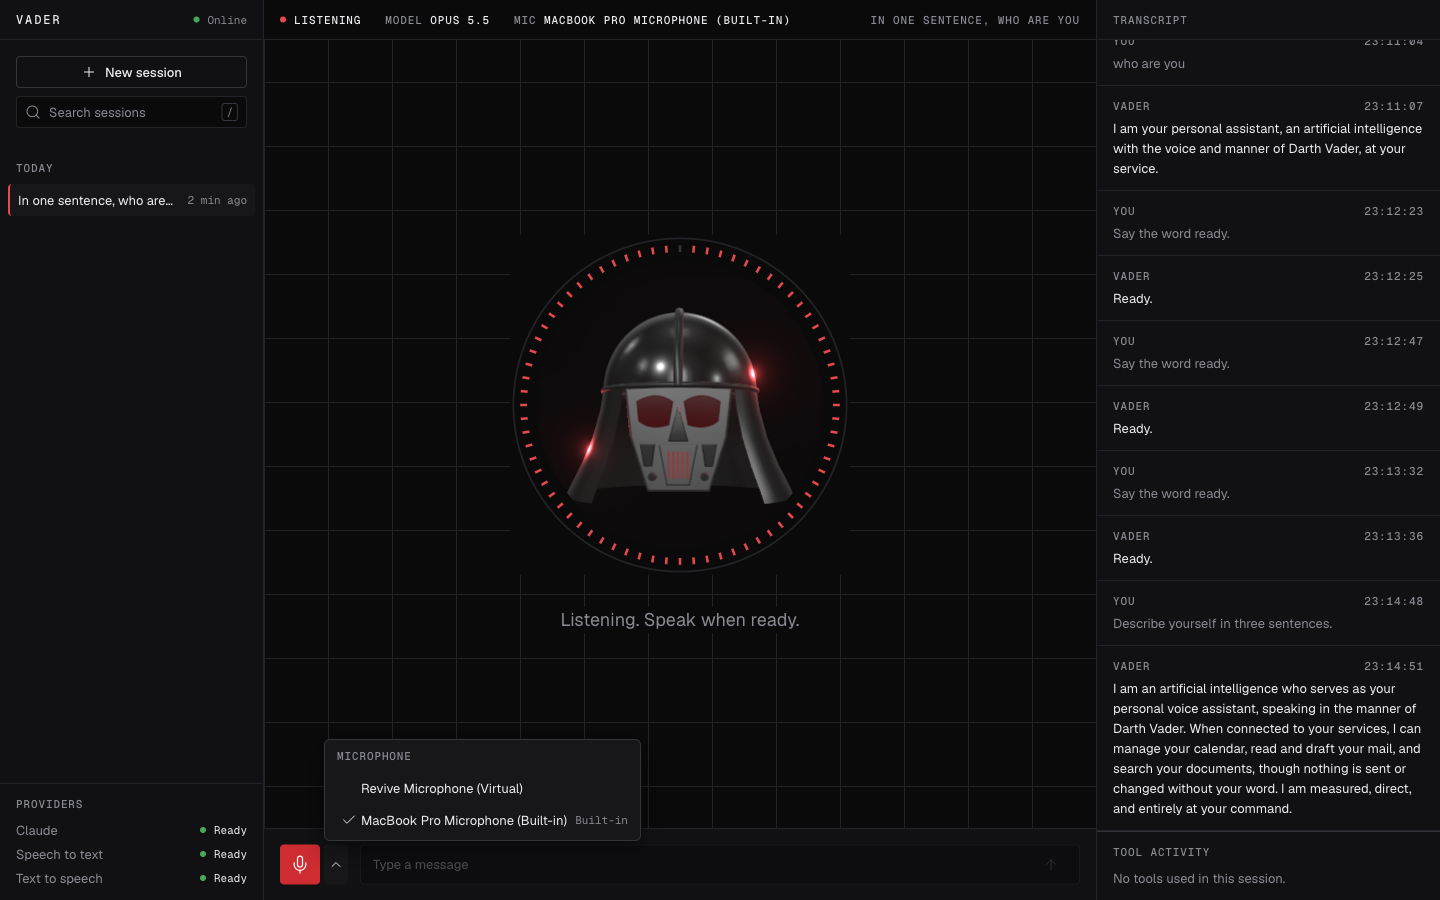Click the Speech to text provider row
Viewport: 1440px width, 900px height.
[x=131, y=854]
